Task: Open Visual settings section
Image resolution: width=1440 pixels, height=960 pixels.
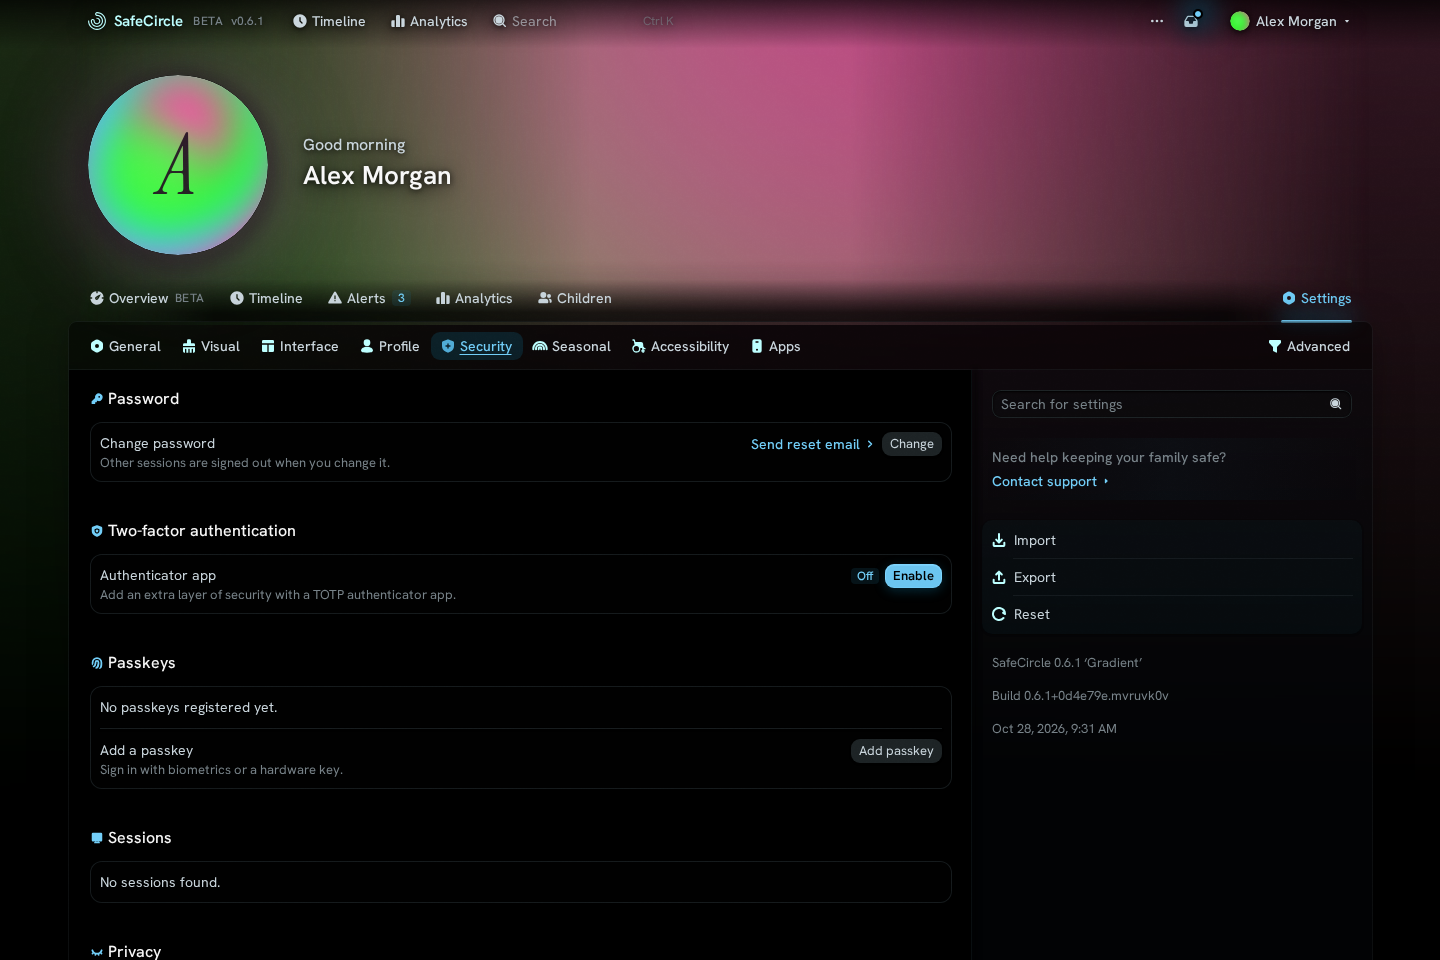Action: click(x=211, y=346)
